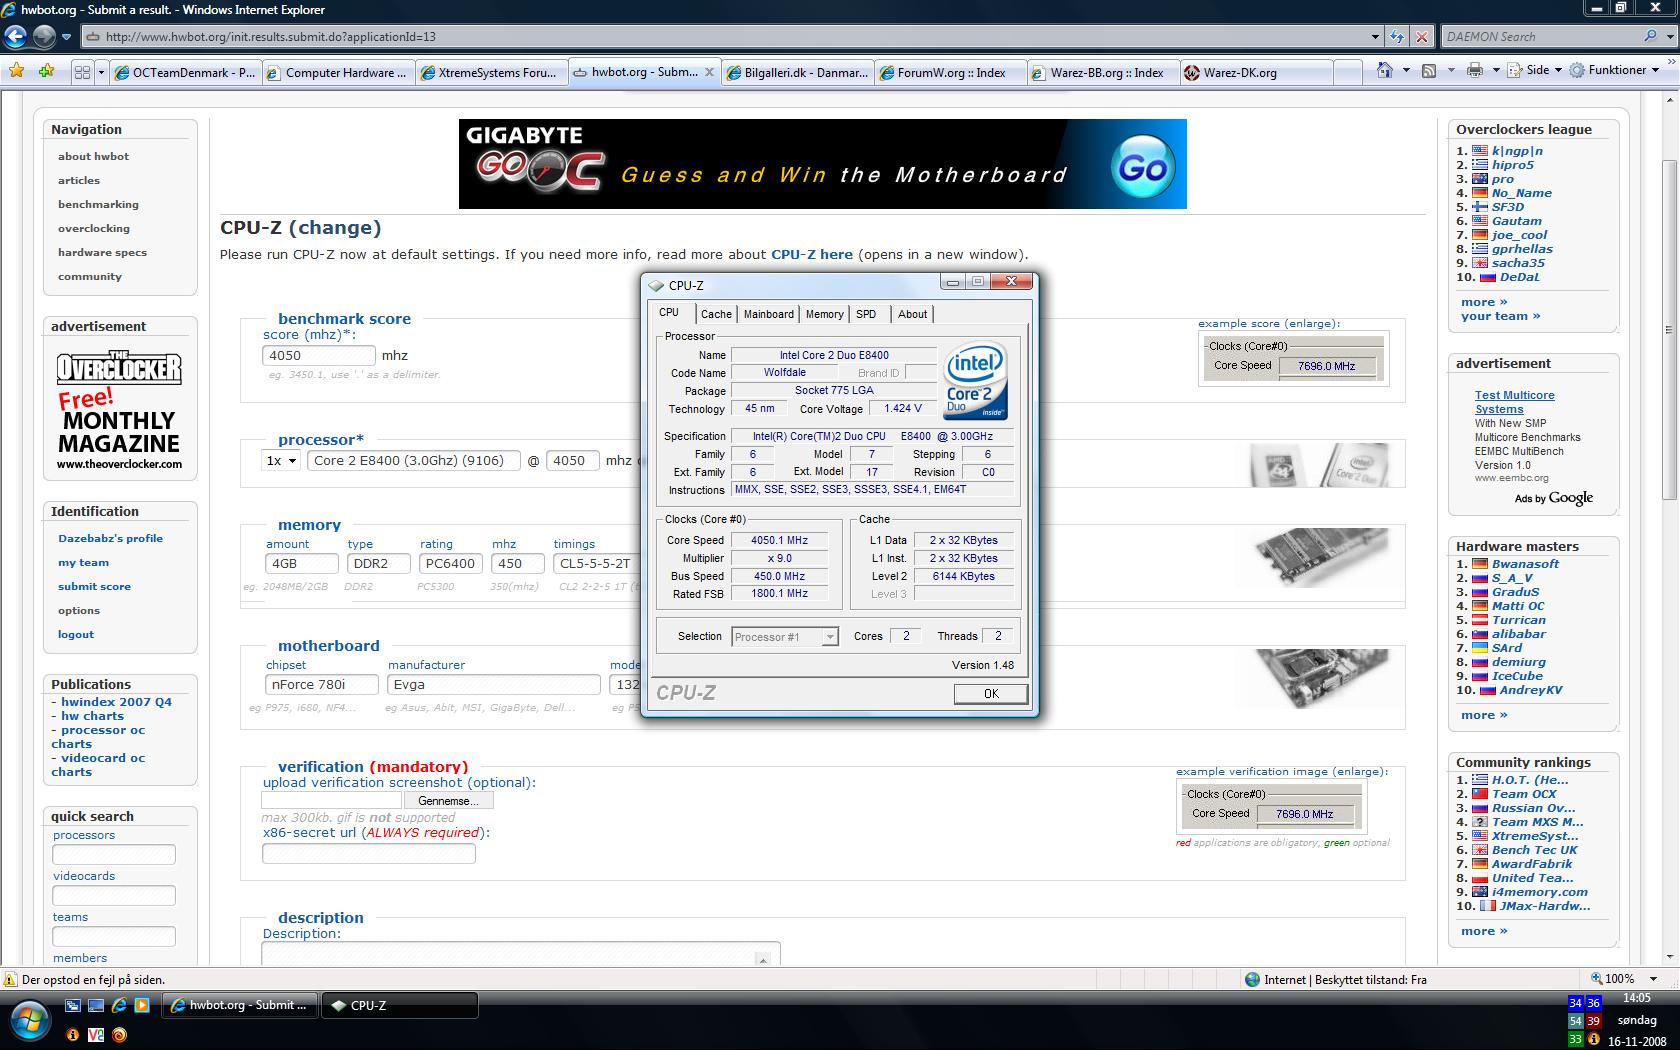The width and height of the screenshot is (1680, 1050).
Task: Click the Gennemse browse button
Action: (x=448, y=801)
